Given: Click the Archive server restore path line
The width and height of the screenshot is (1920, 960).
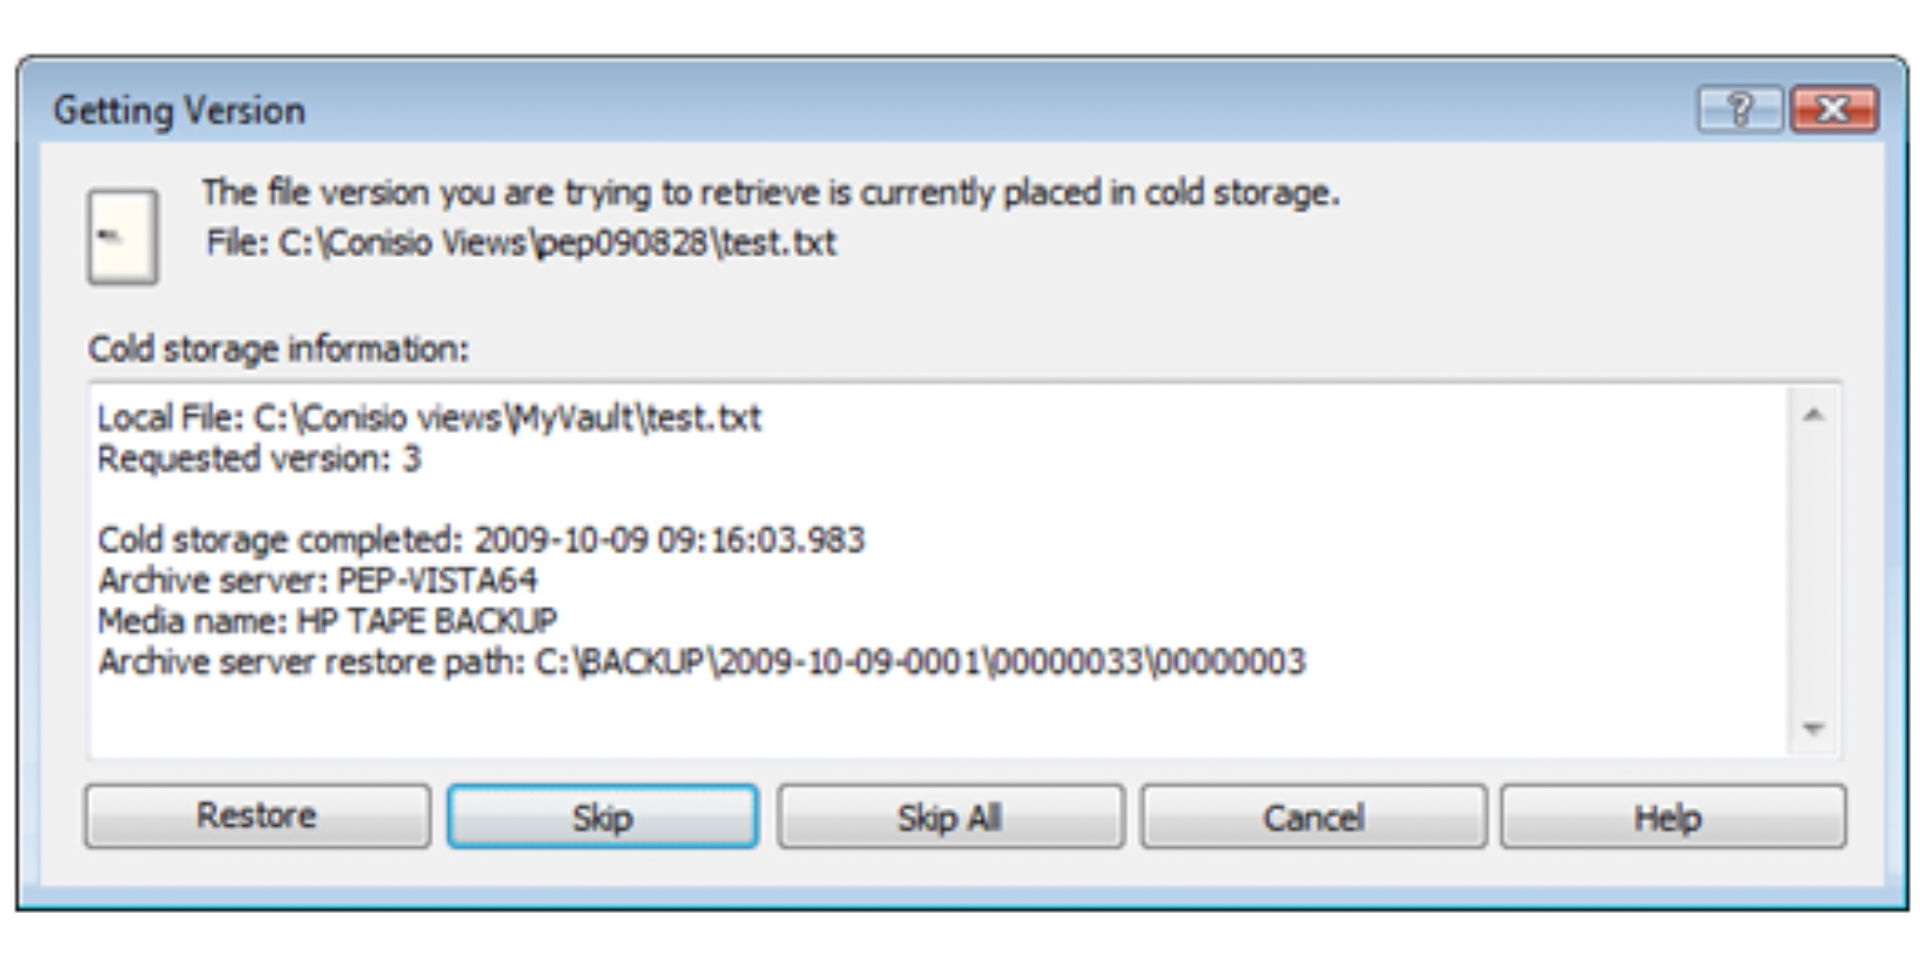Looking at the screenshot, I should (x=700, y=662).
